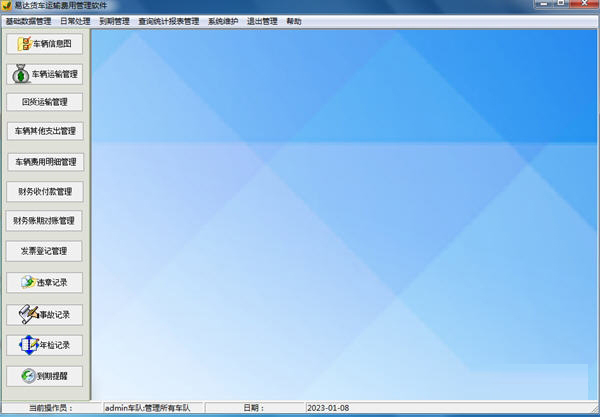This screenshot has height=417, width=600.
Task: Open 事故记录 with the pencil scroll icon
Action: pyautogui.click(x=44, y=314)
